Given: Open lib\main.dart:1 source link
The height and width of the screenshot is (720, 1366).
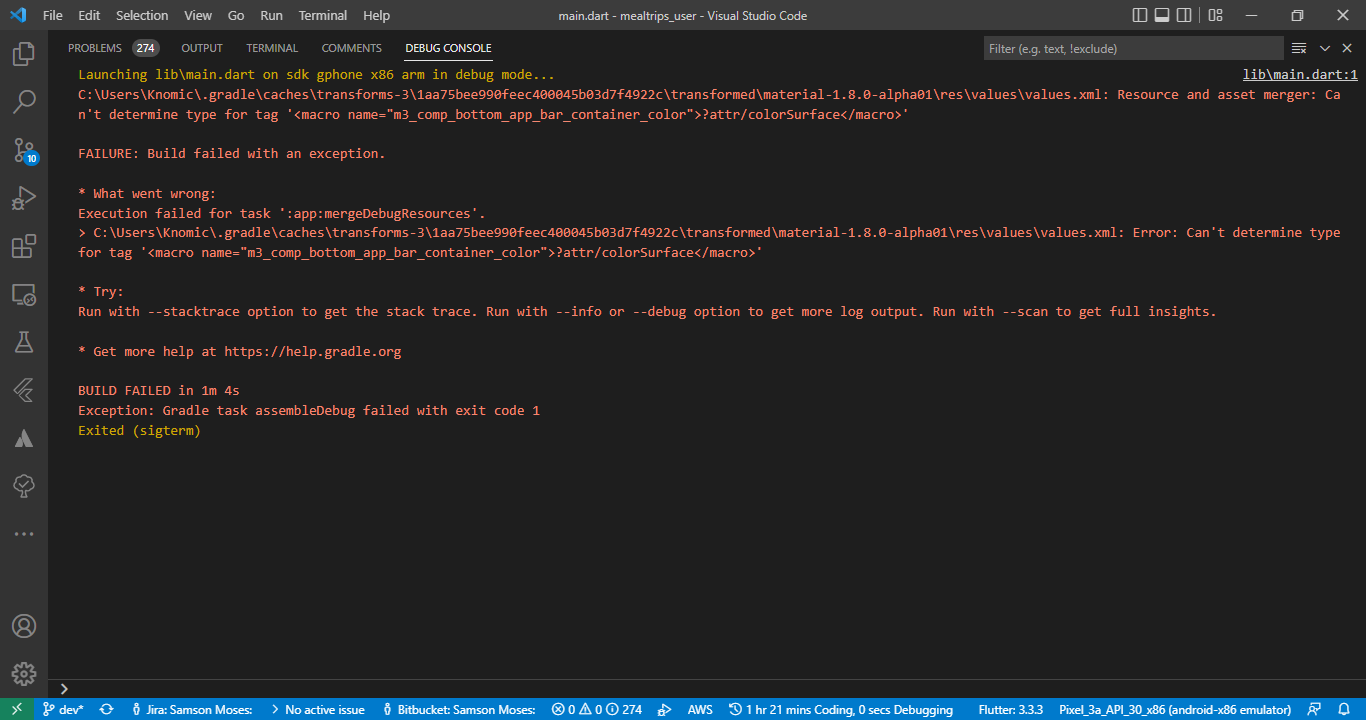Looking at the screenshot, I should pos(1300,75).
